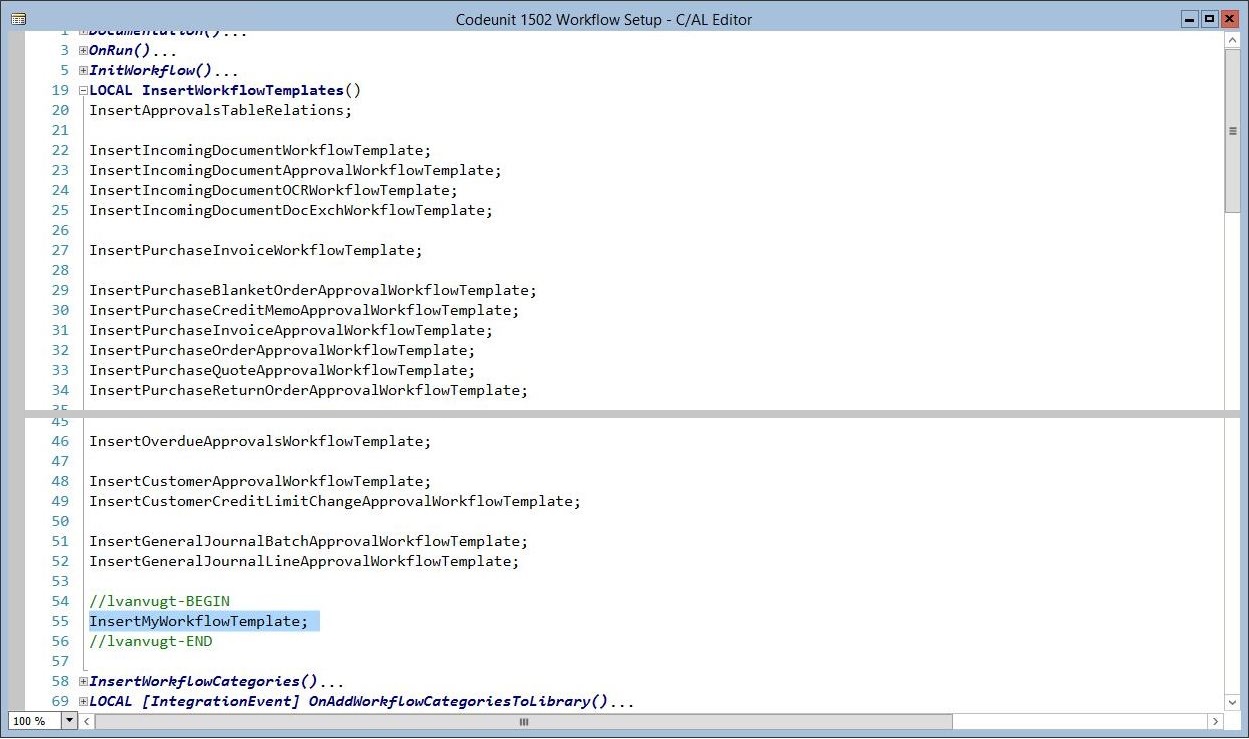The width and height of the screenshot is (1249, 739).
Task: Click InsertGeneralJournalLineApprovalWorkflowTemplate; line
Action: click(304, 561)
